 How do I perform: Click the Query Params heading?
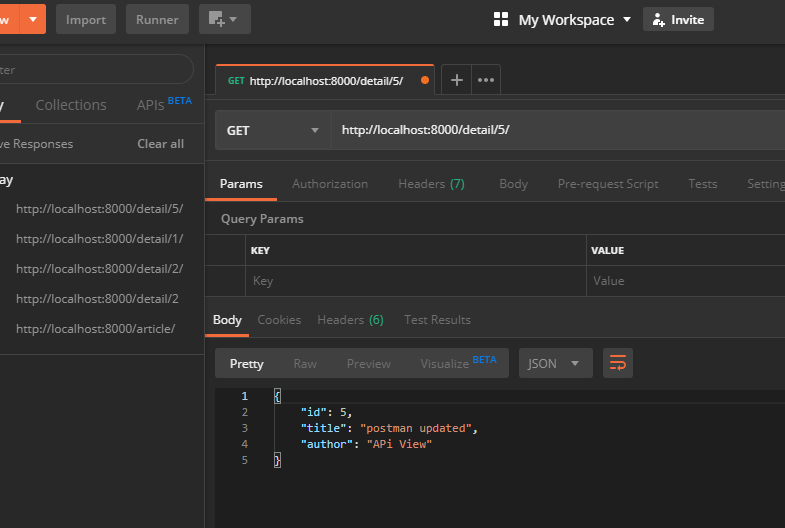point(262,219)
